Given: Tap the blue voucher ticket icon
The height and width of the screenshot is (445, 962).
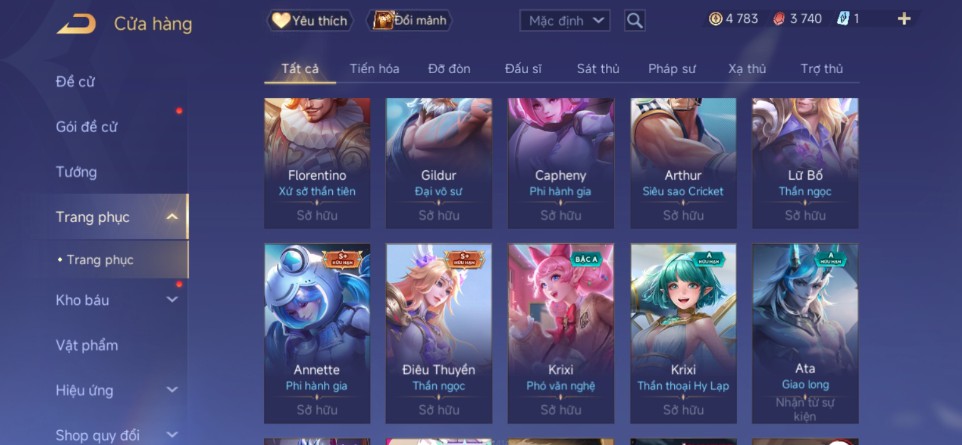Looking at the screenshot, I should click(x=843, y=19).
